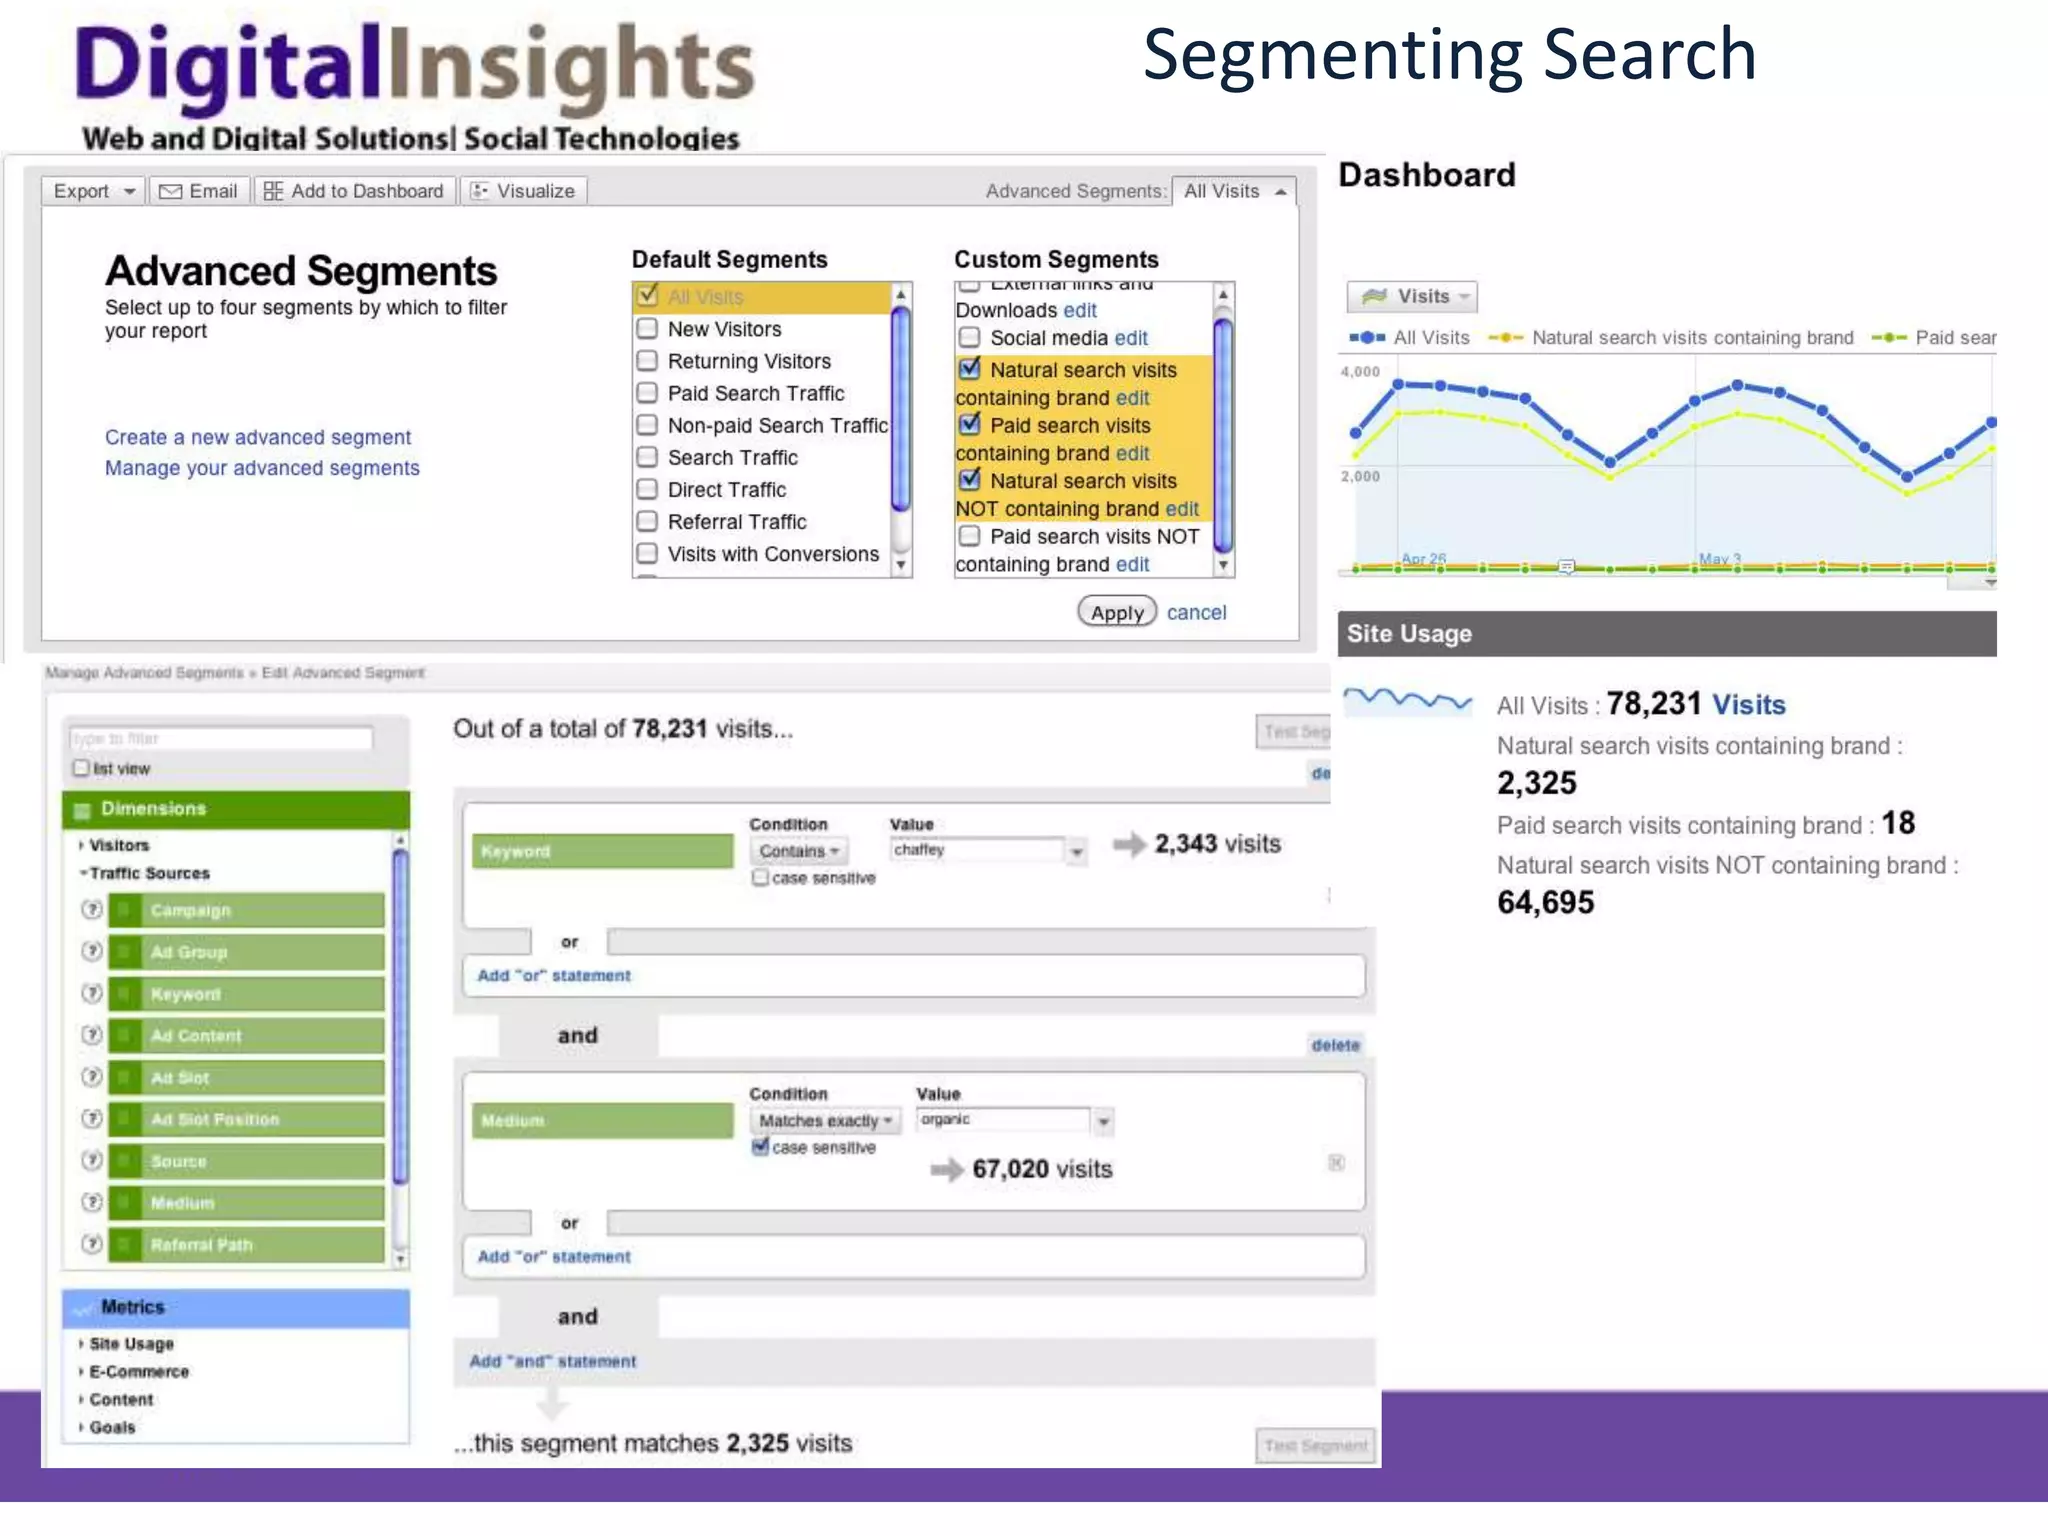This screenshot has width=2048, height=1536.
Task: Click help icon next to Campaign dimension
Action: pos(92,909)
